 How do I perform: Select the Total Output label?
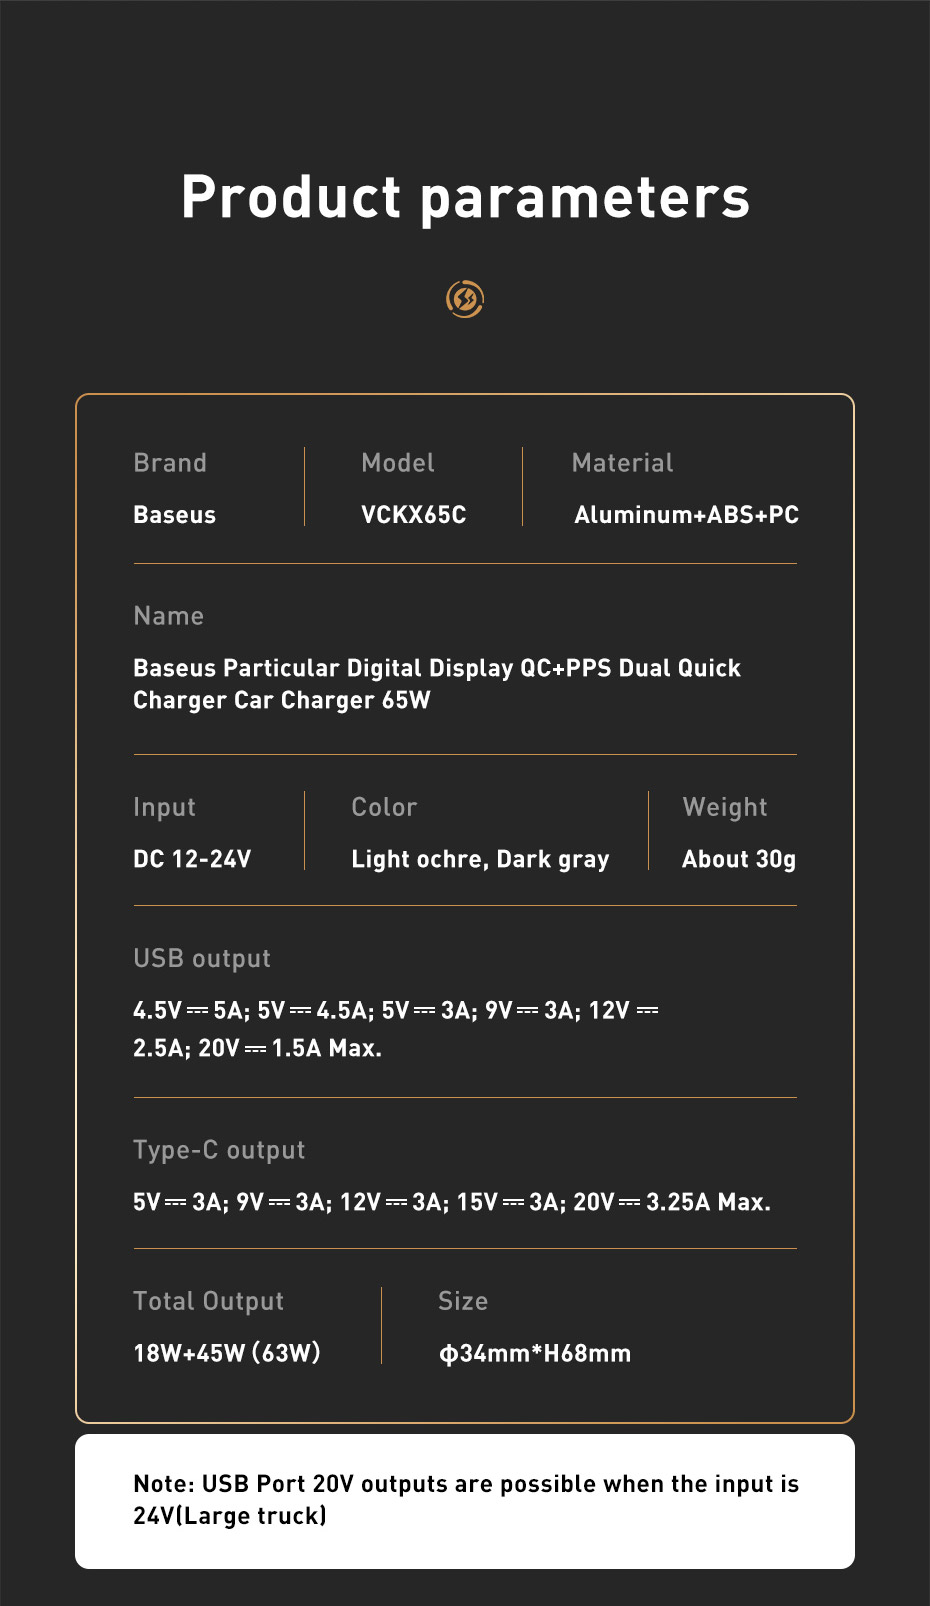(x=208, y=1301)
